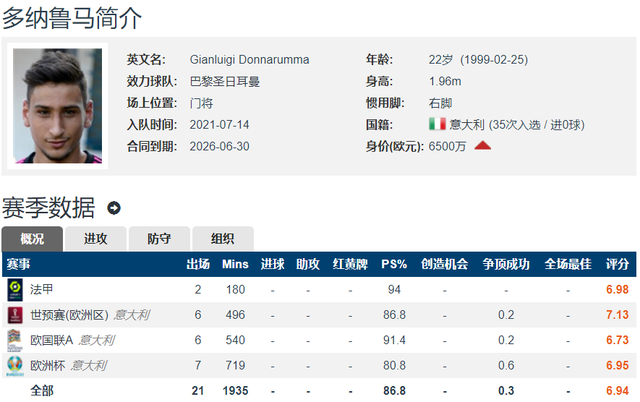Click the 争顶成功 column header

pyautogui.click(x=506, y=264)
